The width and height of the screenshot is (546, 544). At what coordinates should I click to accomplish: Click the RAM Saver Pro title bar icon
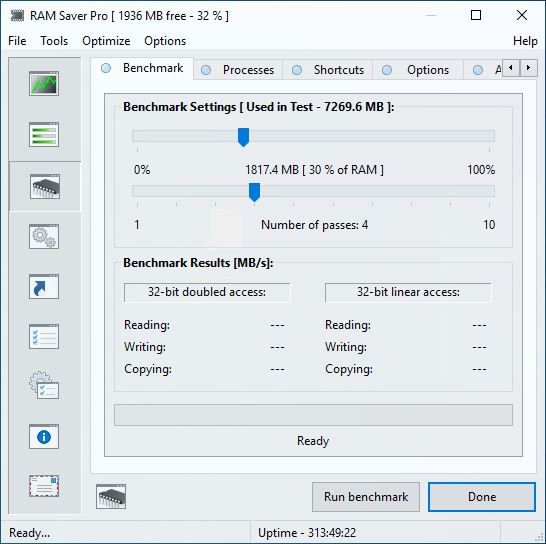pos(17,16)
